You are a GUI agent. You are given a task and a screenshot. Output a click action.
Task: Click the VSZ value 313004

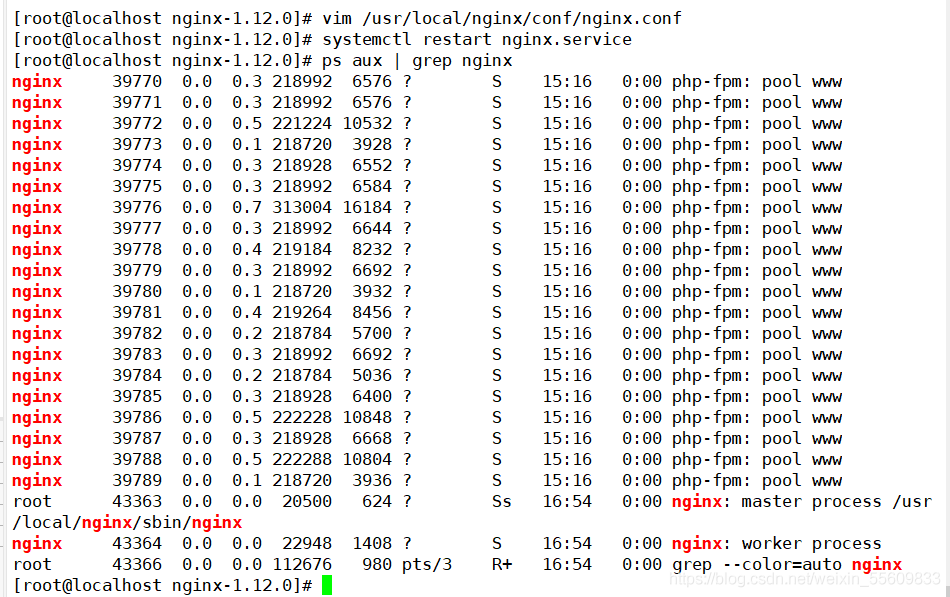[x=302, y=208]
